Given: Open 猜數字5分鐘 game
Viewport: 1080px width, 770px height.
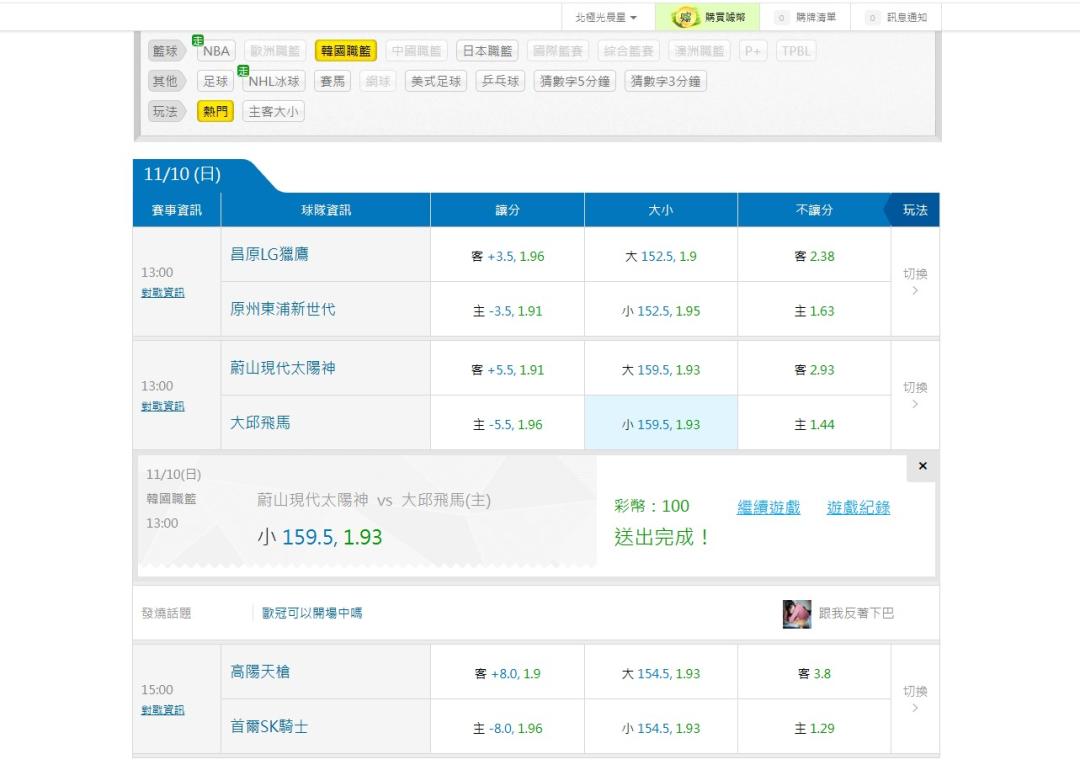Looking at the screenshot, I should (575, 81).
